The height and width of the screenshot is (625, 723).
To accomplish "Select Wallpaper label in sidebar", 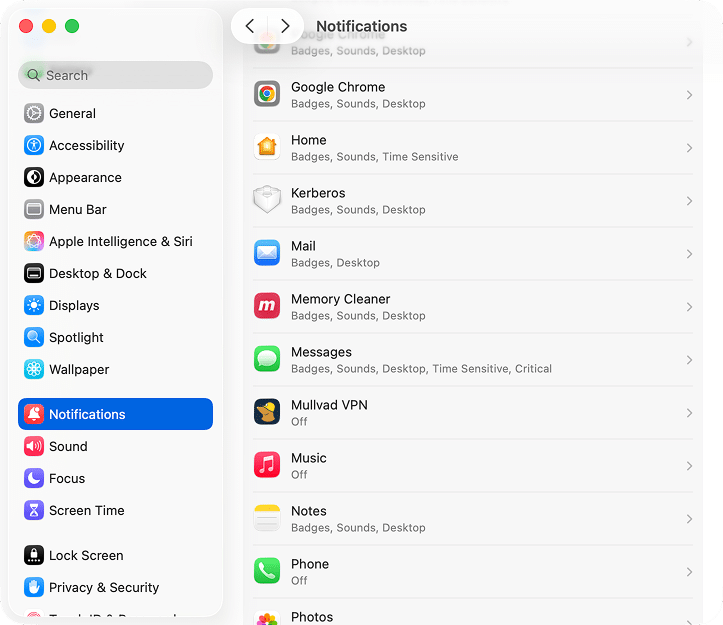I will click(79, 369).
